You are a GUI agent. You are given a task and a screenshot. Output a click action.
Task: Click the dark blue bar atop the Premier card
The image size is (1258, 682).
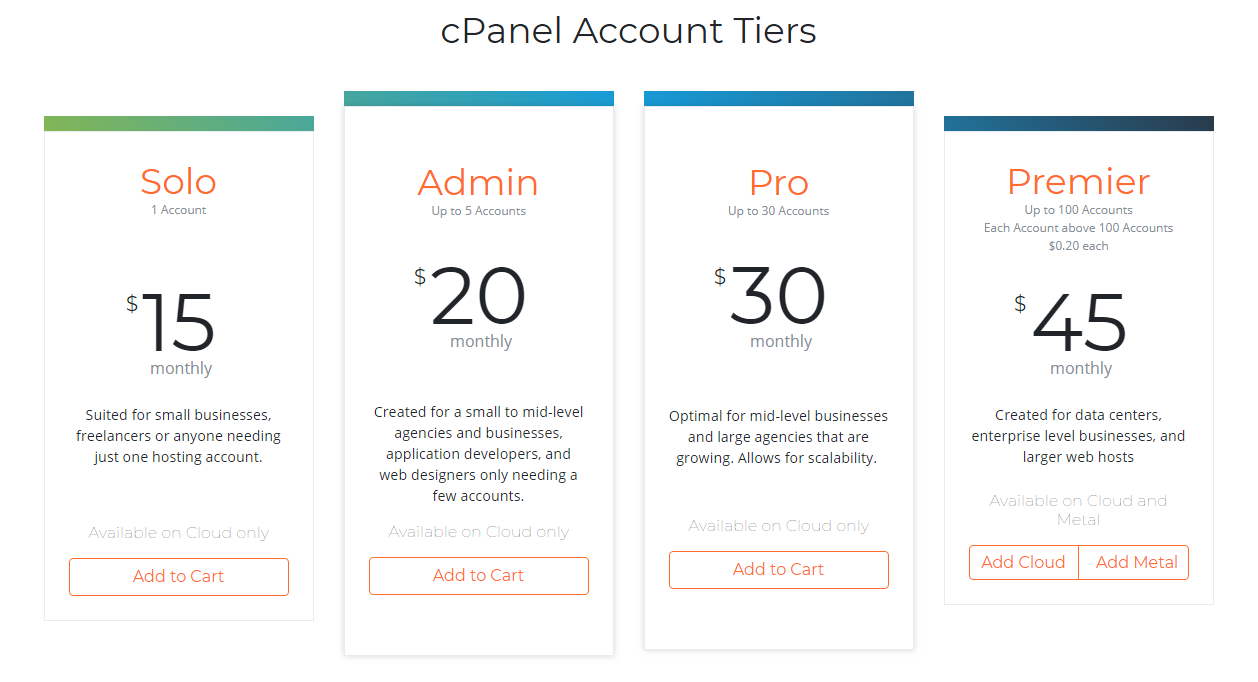coord(1079,123)
